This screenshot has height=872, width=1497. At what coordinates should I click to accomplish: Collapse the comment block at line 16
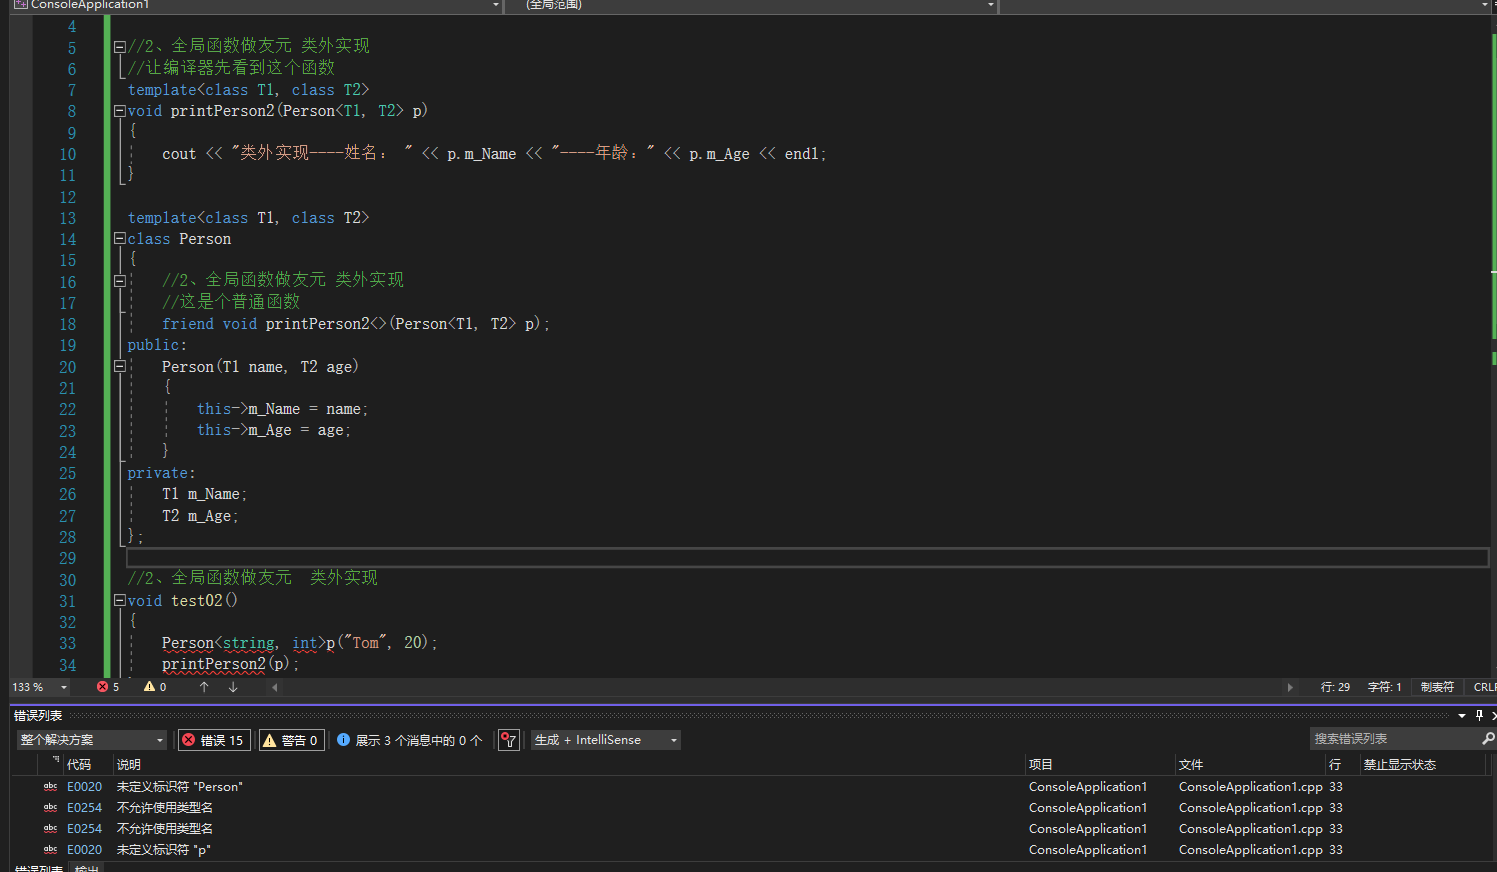coord(120,281)
